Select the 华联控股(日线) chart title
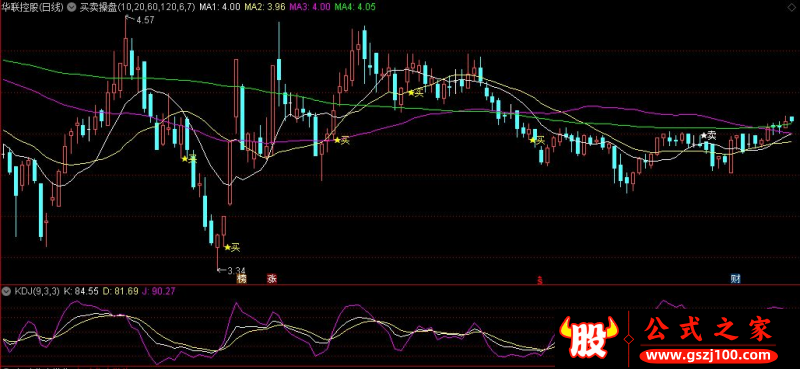Screen dimensions: 800x369 point(33,8)
